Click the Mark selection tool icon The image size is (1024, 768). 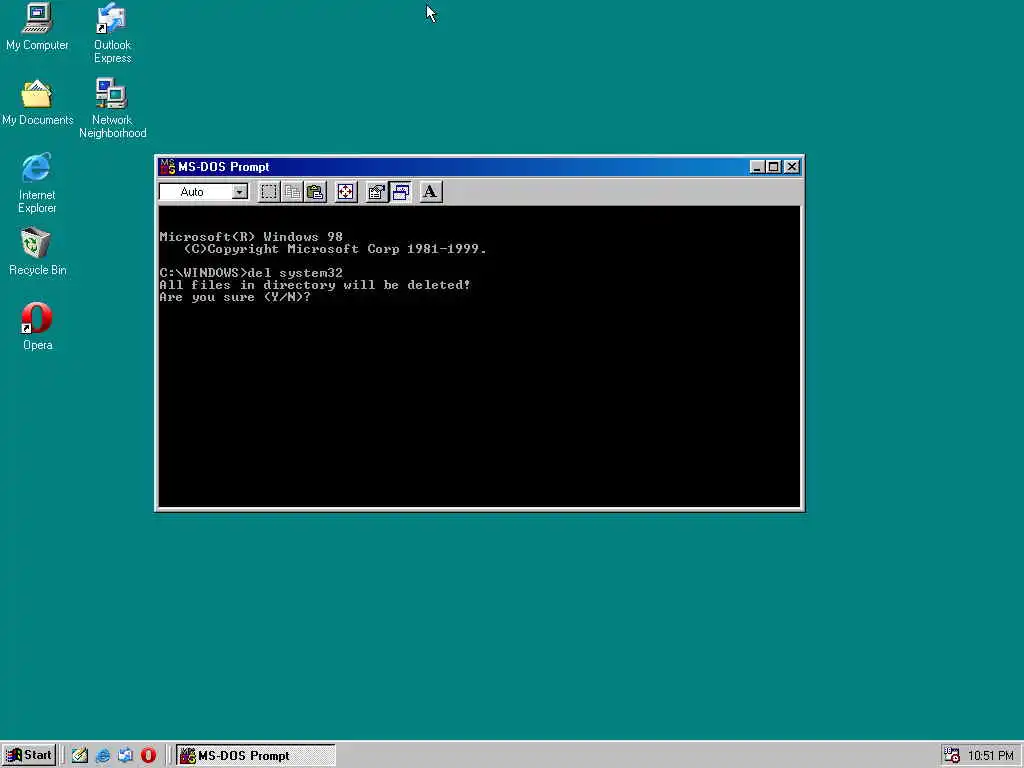(x=268, y=192)
